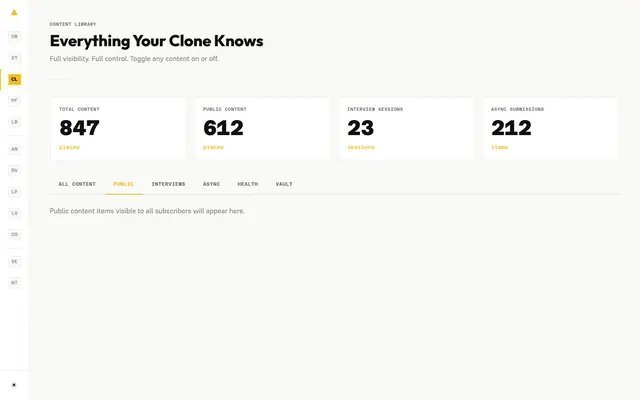Screen dimensions: 640x400
Task: Click the yellow triangle logo icon
Action: [x=14, y=12]
